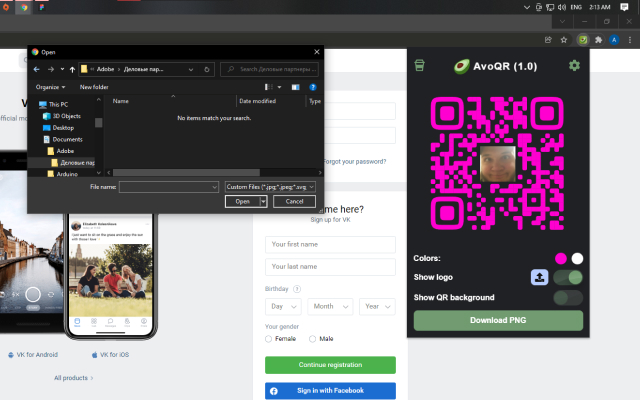
Task: Pick the white QR color swatch
Action: click(577, 258)
